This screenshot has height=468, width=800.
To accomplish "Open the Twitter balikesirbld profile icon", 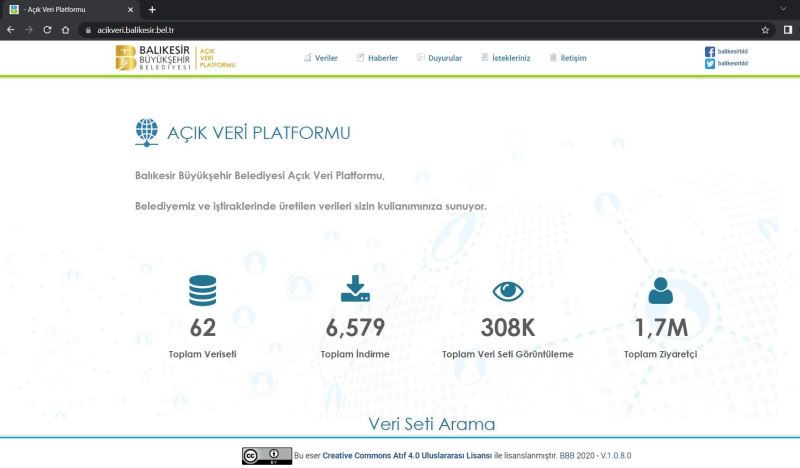I will [710, 63].
